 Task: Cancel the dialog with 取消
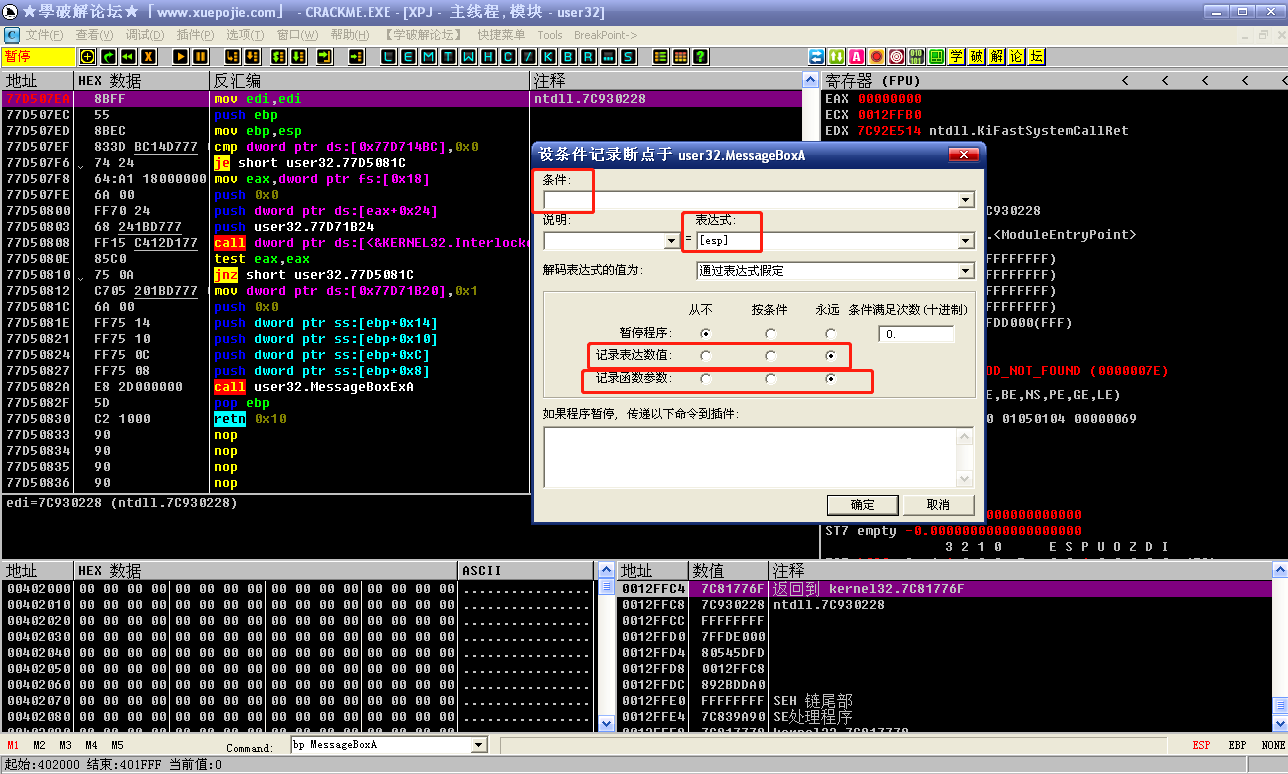tap(938, 504)
